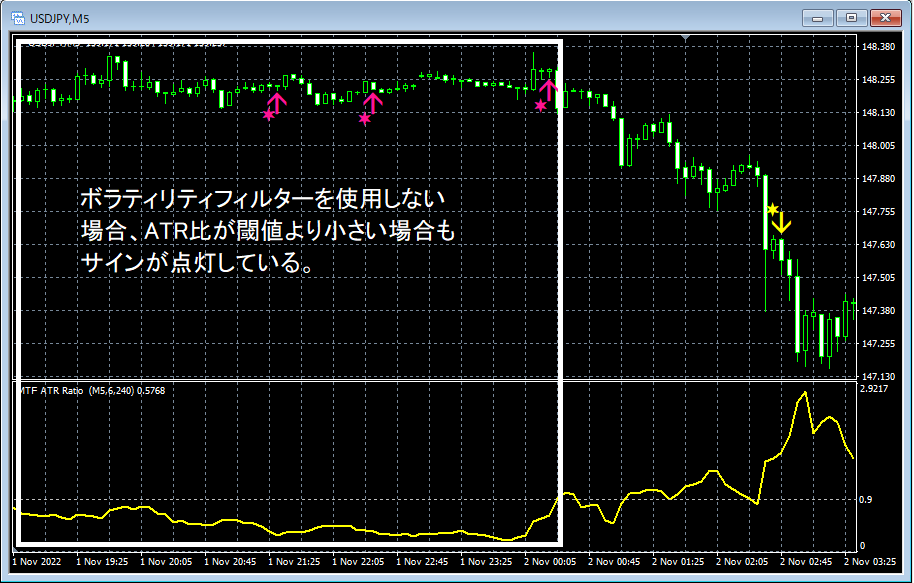Maximize the USDJPY,M5 chart window

851,18
